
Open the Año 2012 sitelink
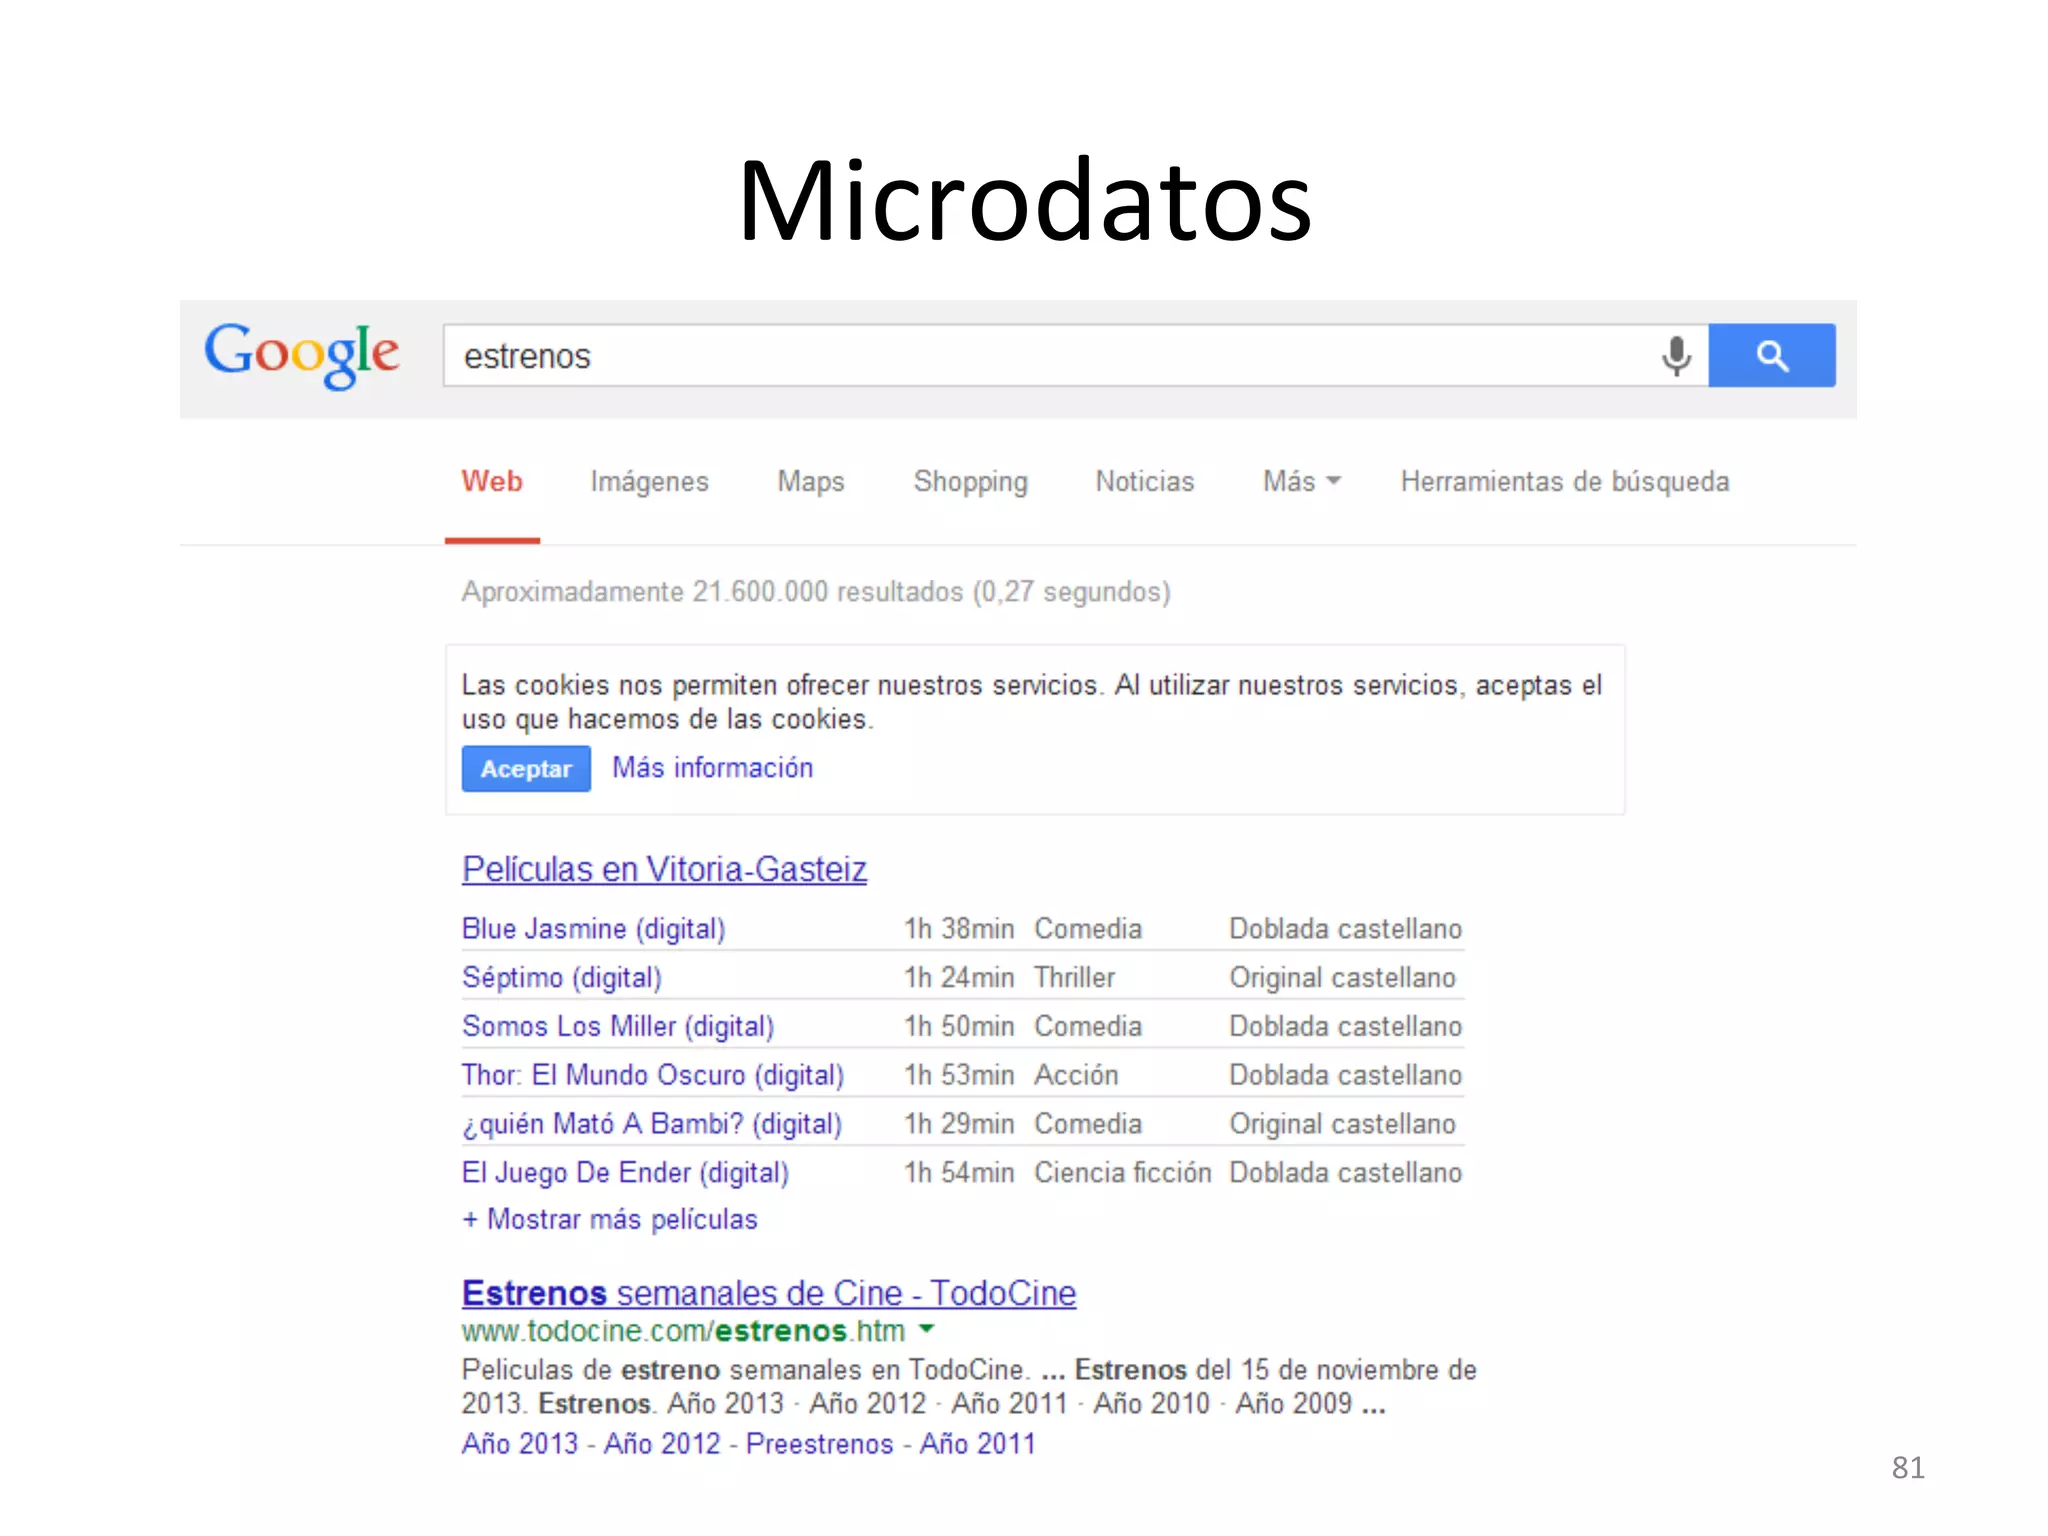click(662, 1444)
